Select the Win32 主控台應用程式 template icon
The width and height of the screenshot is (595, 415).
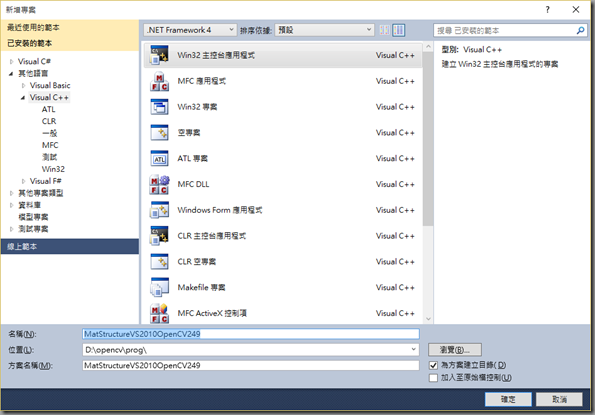pyautogui.click(x=159, y=55)
